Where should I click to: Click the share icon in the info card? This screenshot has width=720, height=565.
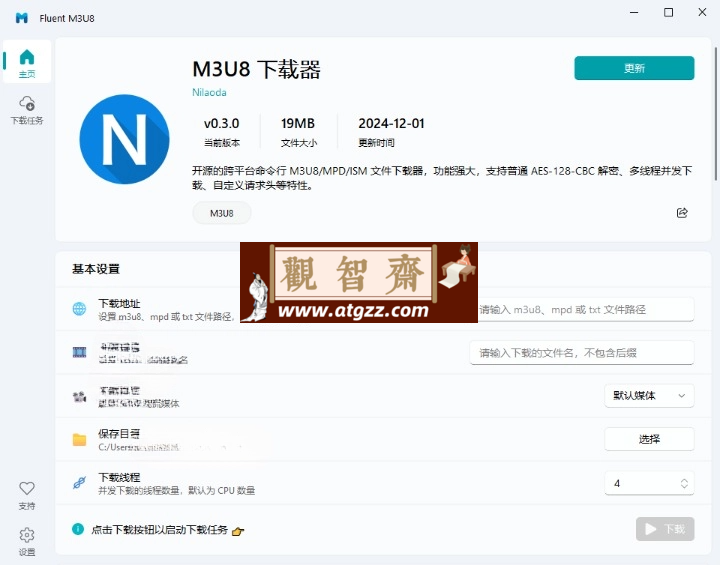(682, 213)
